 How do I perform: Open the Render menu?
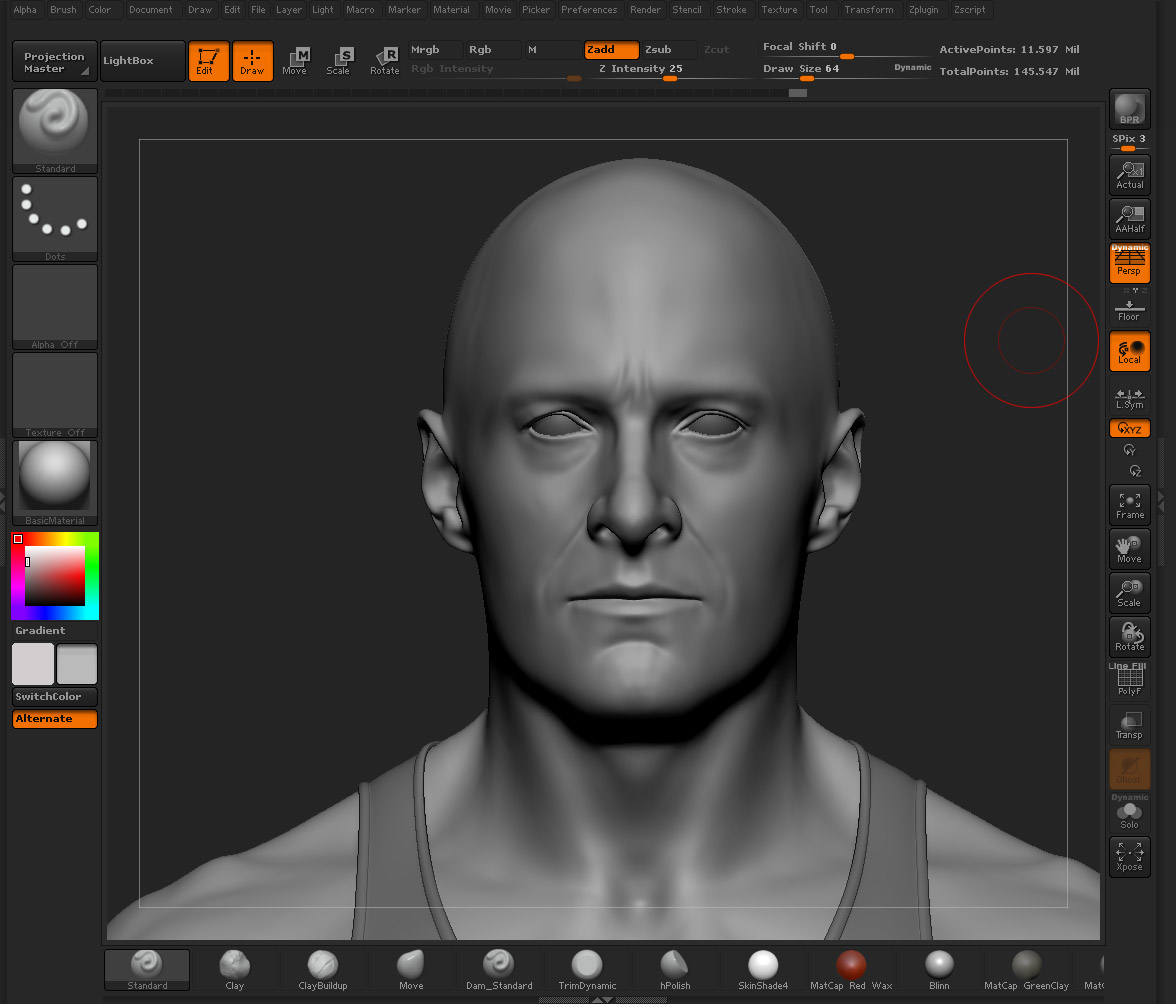click(645, 10)
